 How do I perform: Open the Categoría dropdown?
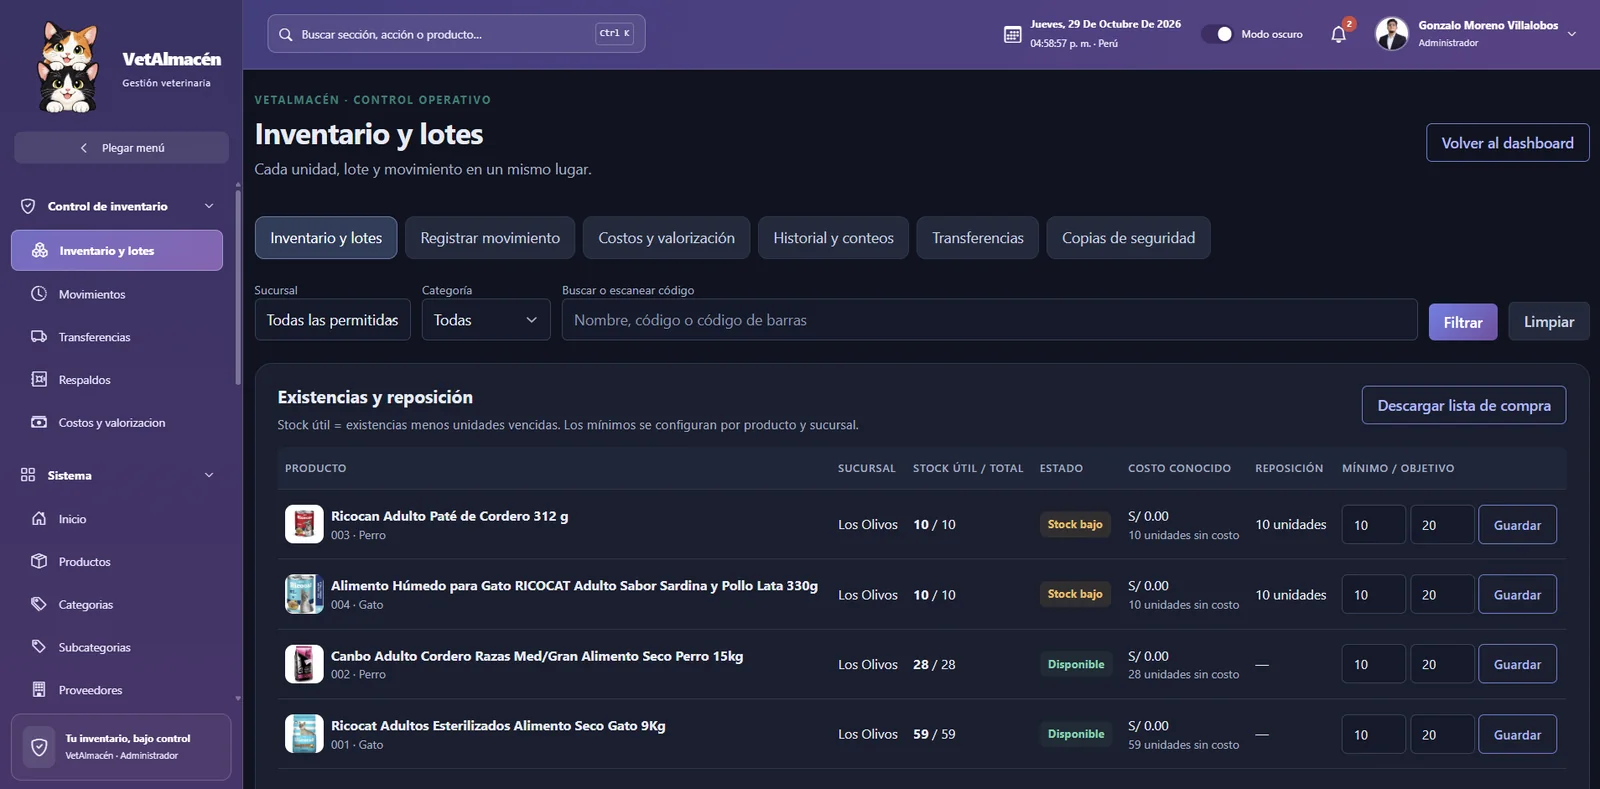(486, 320)
